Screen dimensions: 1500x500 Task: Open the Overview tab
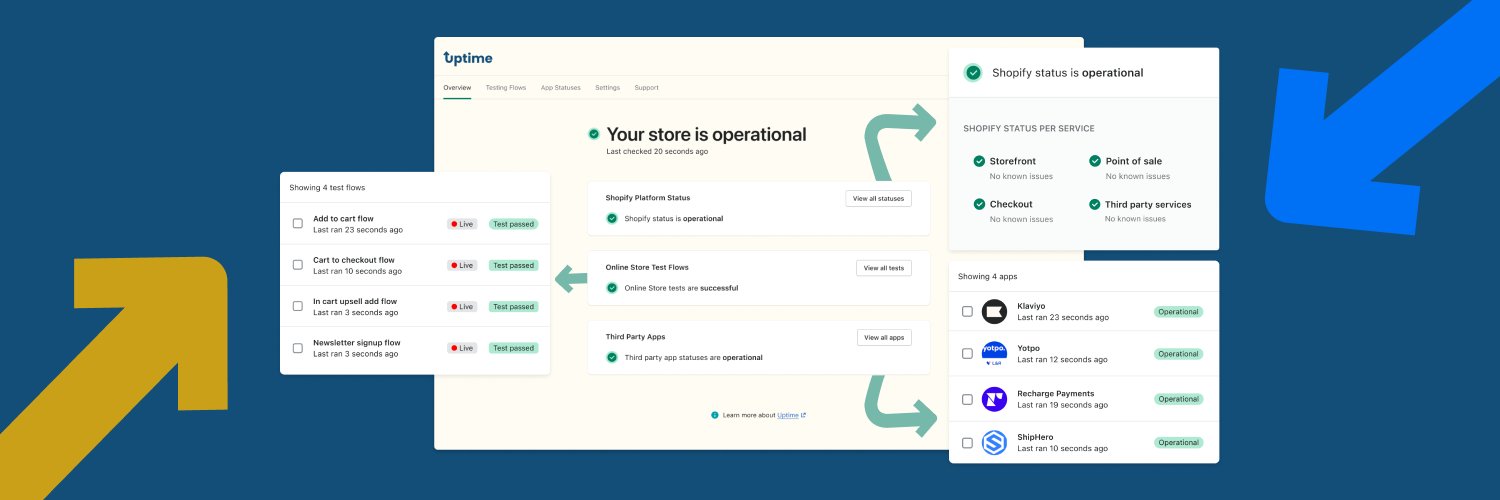pyautogui.click(x=457, y=88)
